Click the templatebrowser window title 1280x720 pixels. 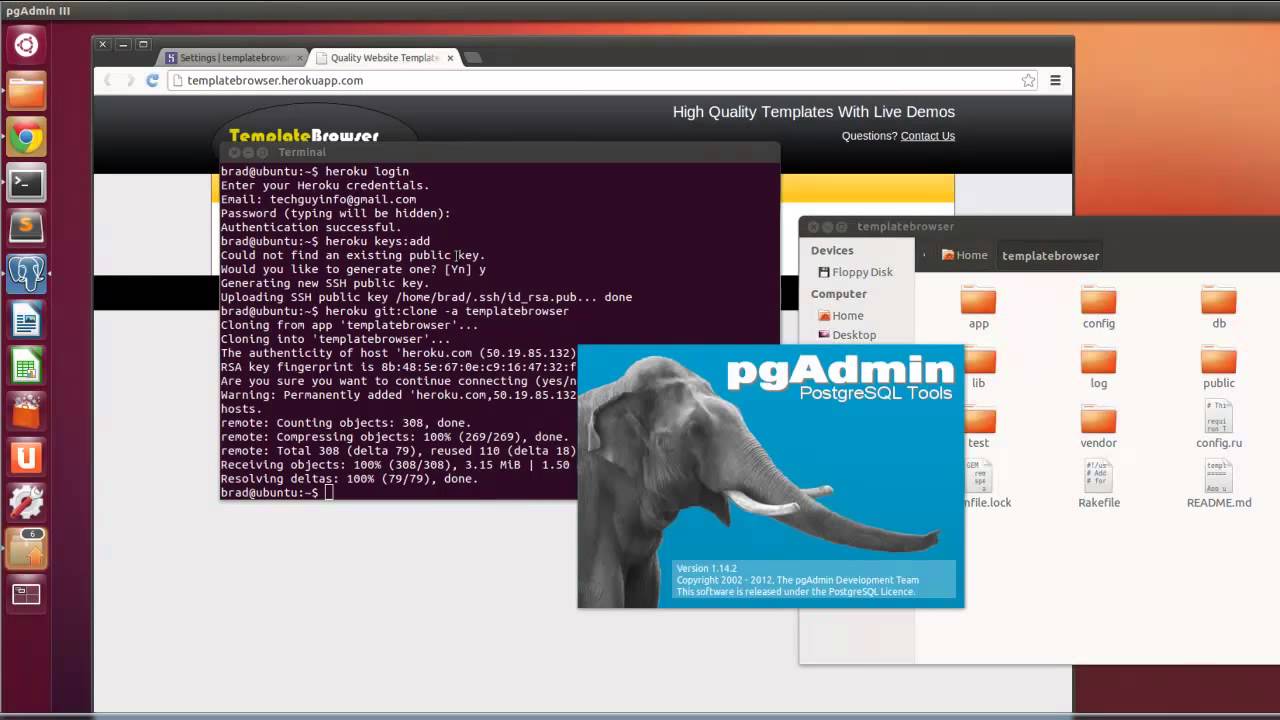905,227
